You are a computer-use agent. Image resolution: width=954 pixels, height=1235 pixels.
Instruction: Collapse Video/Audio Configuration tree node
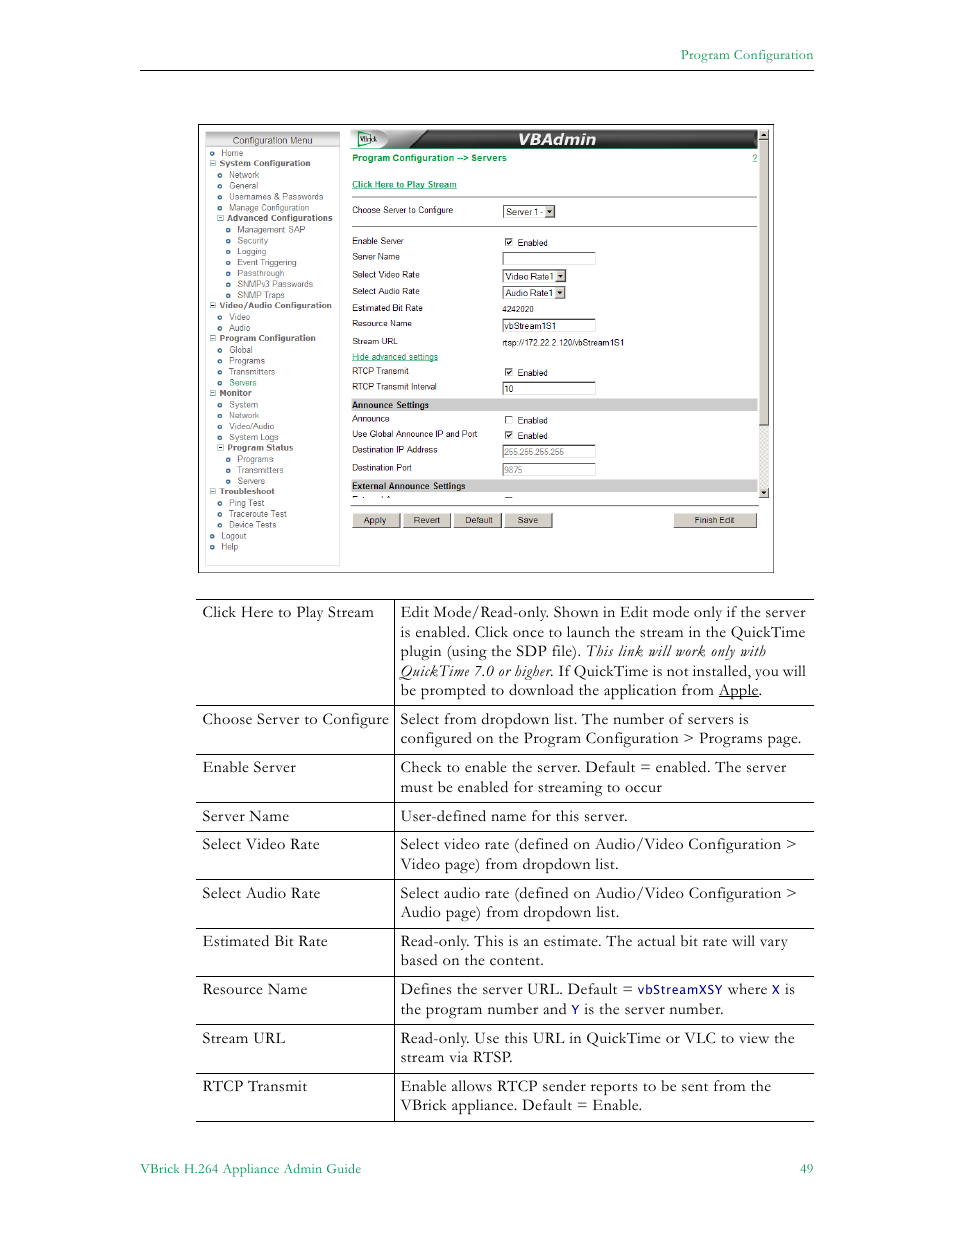[x=212, y=306]
